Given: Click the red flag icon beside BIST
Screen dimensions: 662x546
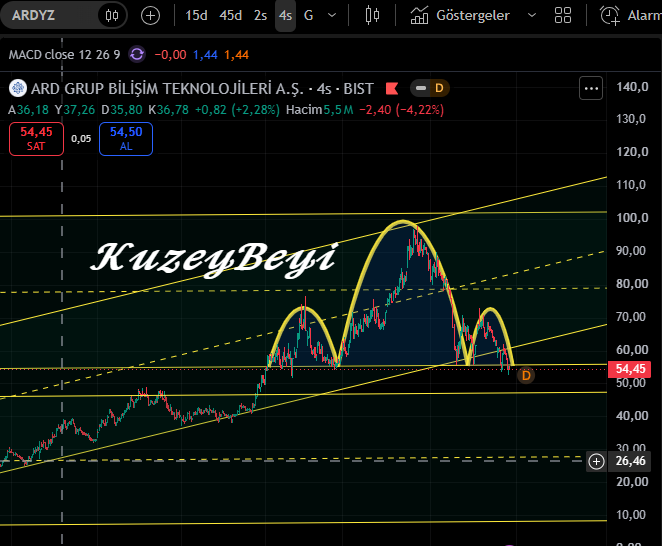Looking at the screenshot, I should pos(392,88).
